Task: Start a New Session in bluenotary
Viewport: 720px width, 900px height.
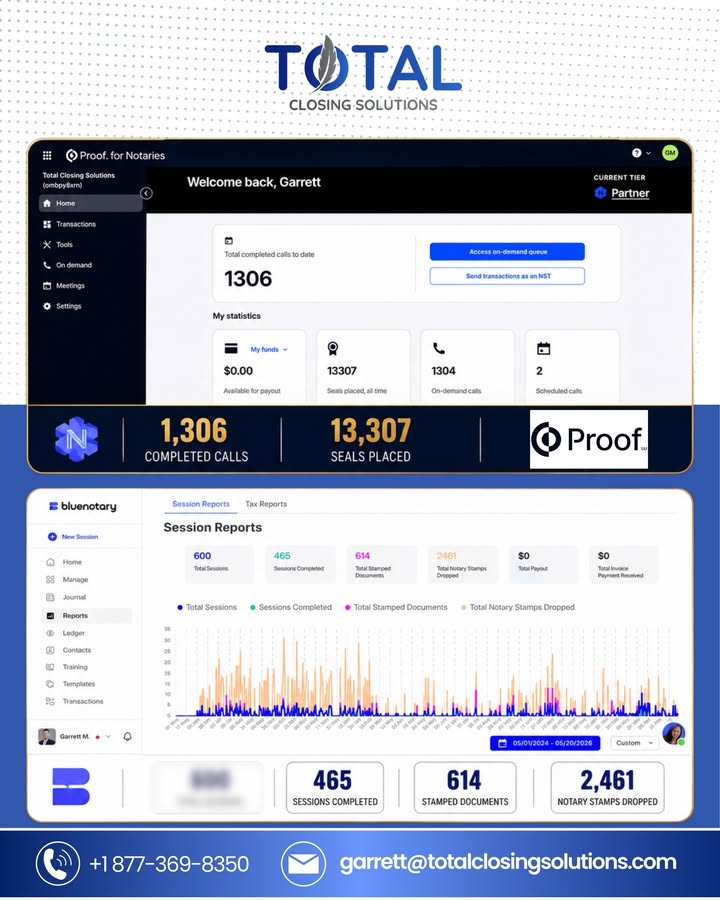Action: [x=73, y=537]
